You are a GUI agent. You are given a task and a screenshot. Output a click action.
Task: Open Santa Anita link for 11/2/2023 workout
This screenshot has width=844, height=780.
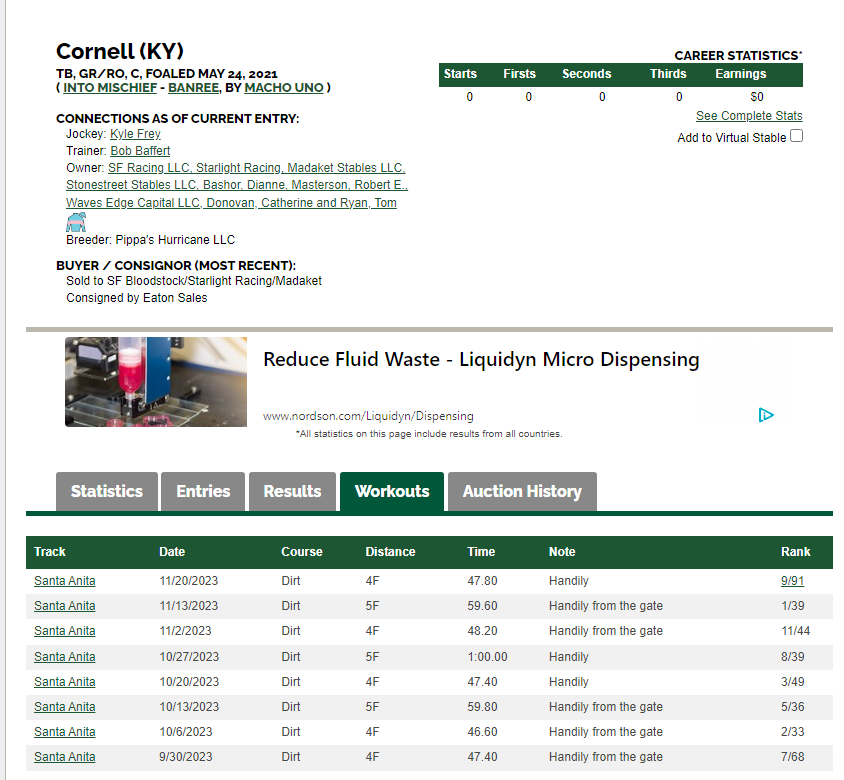(x=65, y=631)
